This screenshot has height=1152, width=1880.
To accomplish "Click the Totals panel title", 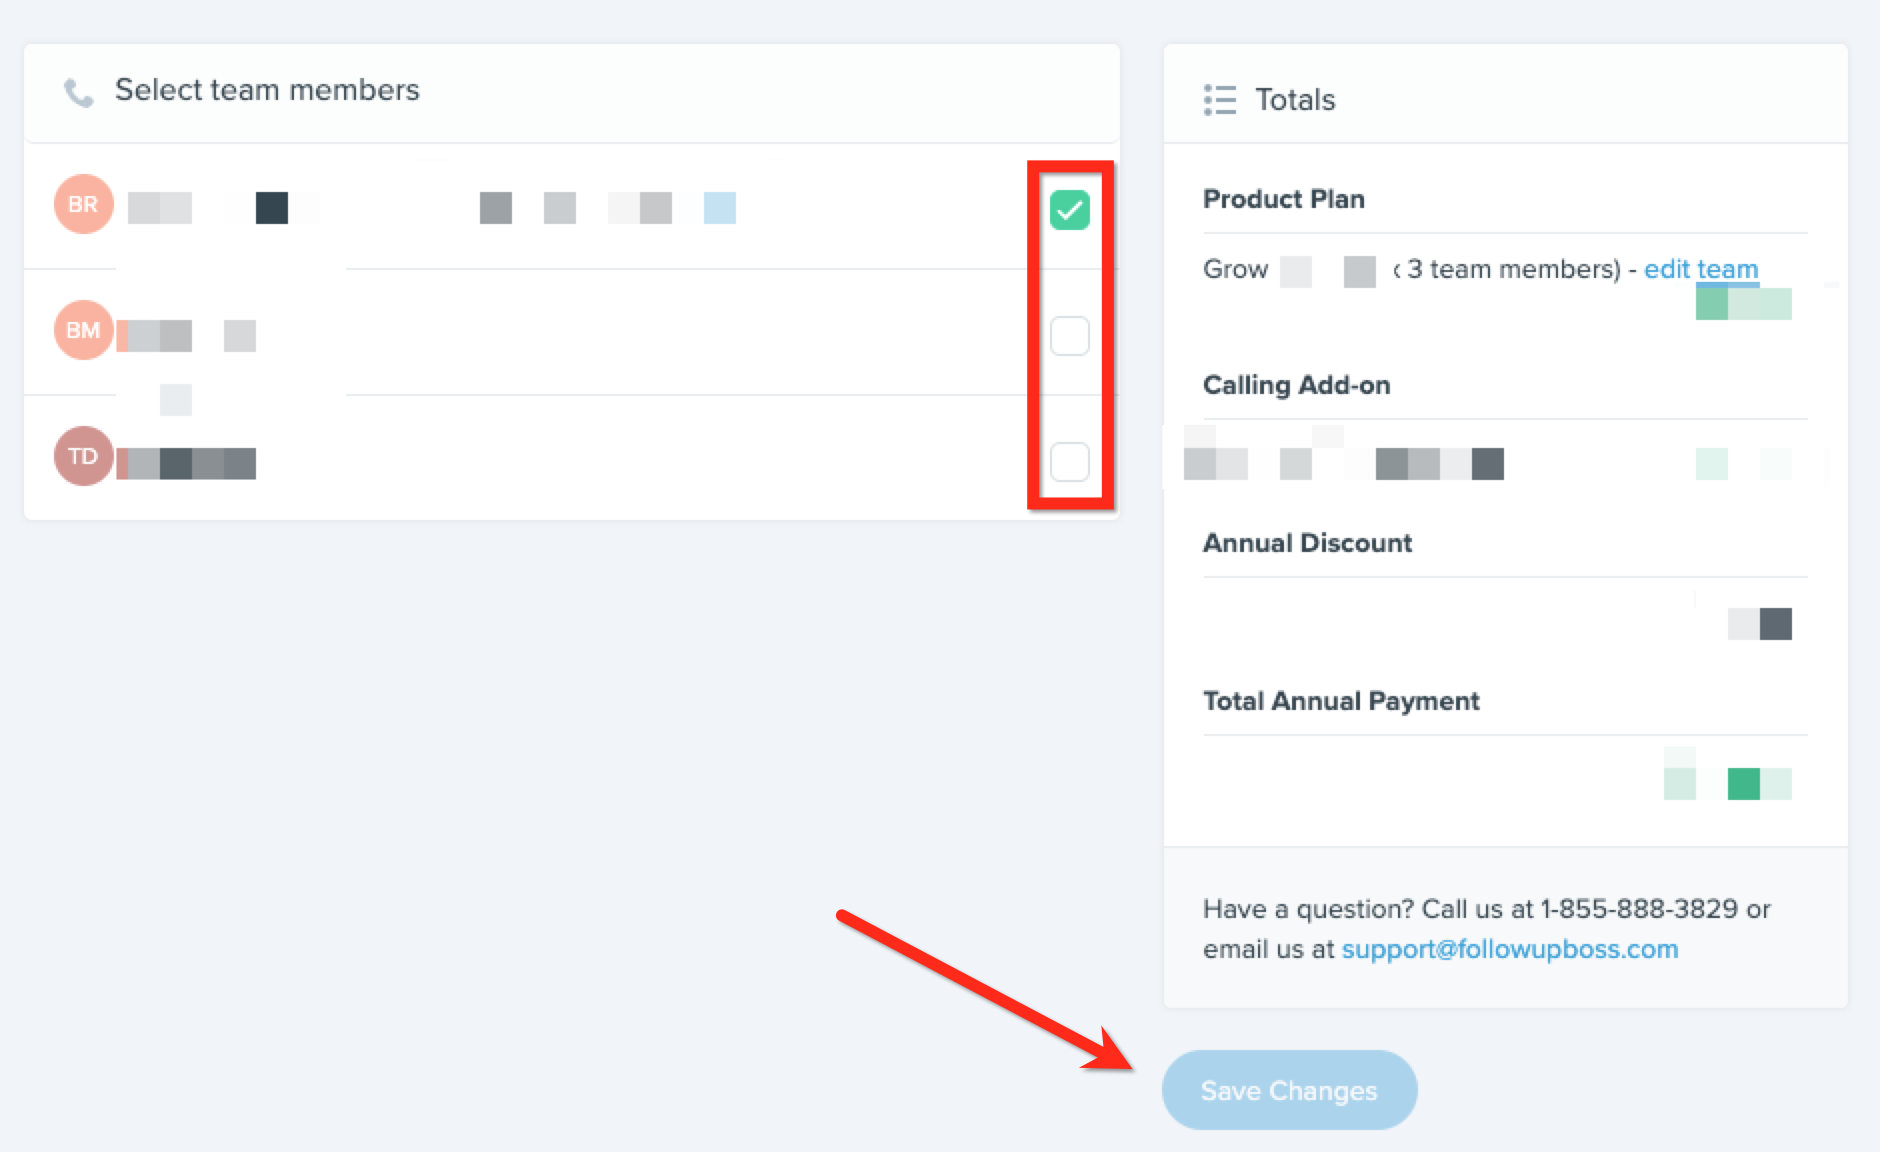I will 1295,100.
